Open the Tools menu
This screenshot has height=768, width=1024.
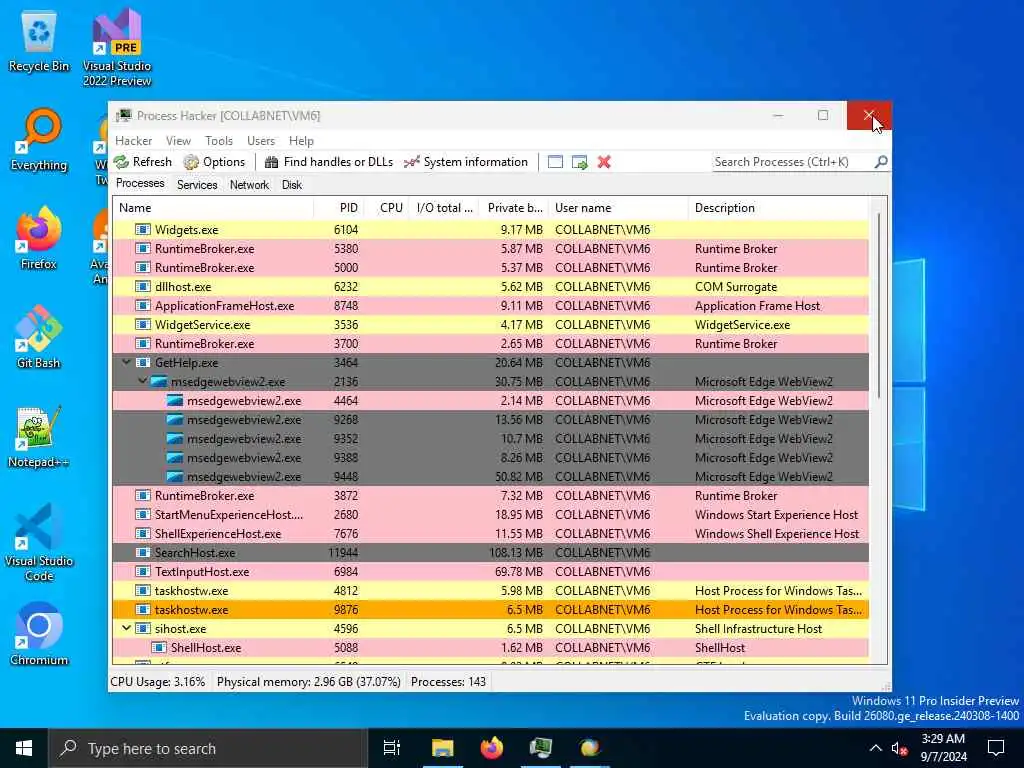[219, 140]
